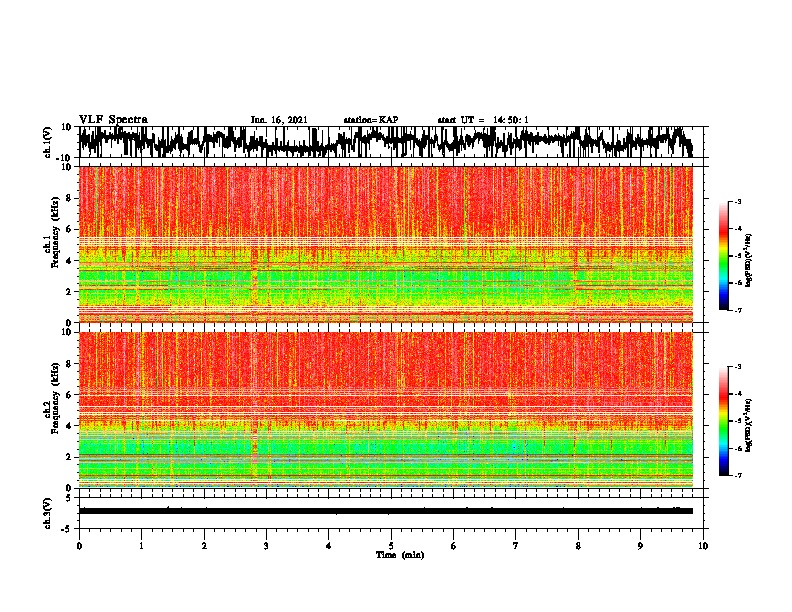Click the ch.3 flat voltage trace
Image resolution: width=792 pixels, height=612 pixels.
click(x=385, y=511)
